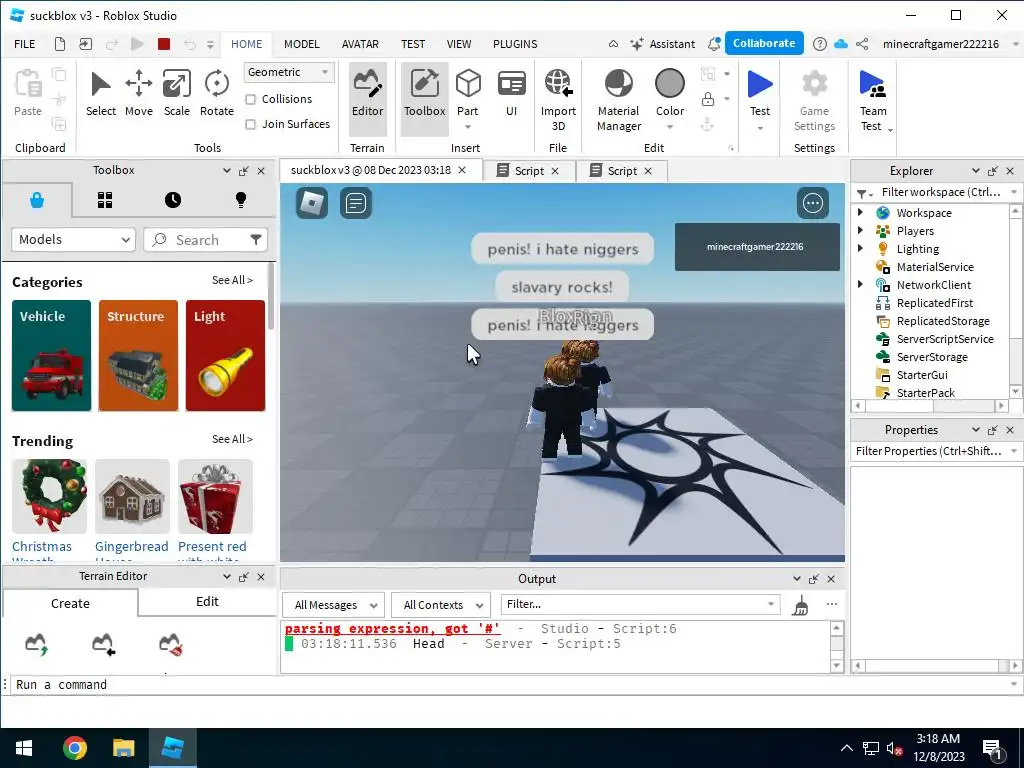The height and width of the screenshot is (768, 1024).
Task: Open the Models category dropdown
Action: click(73, 240)
